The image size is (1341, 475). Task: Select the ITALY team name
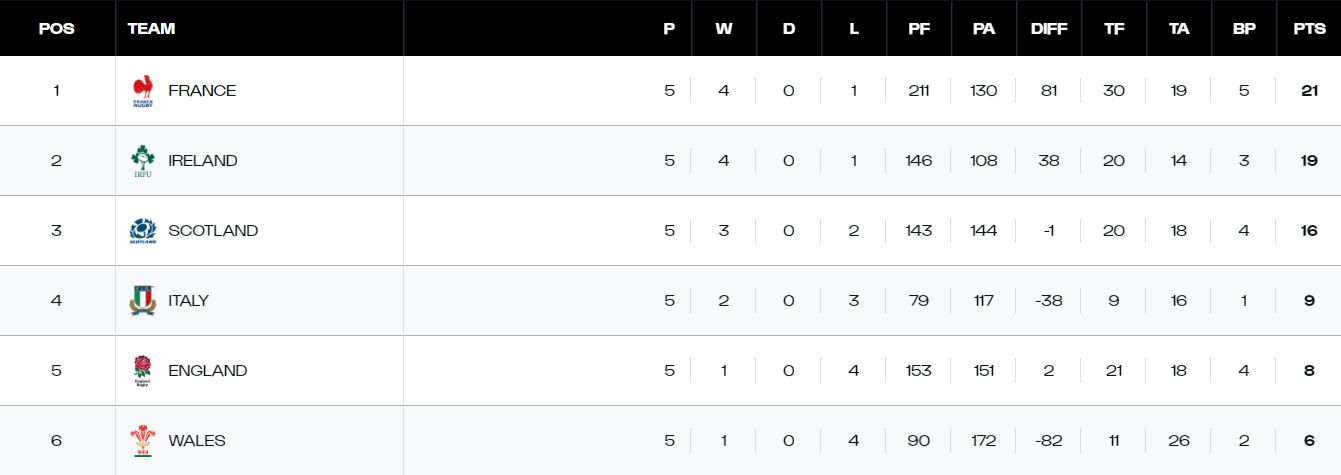point(188,301)
